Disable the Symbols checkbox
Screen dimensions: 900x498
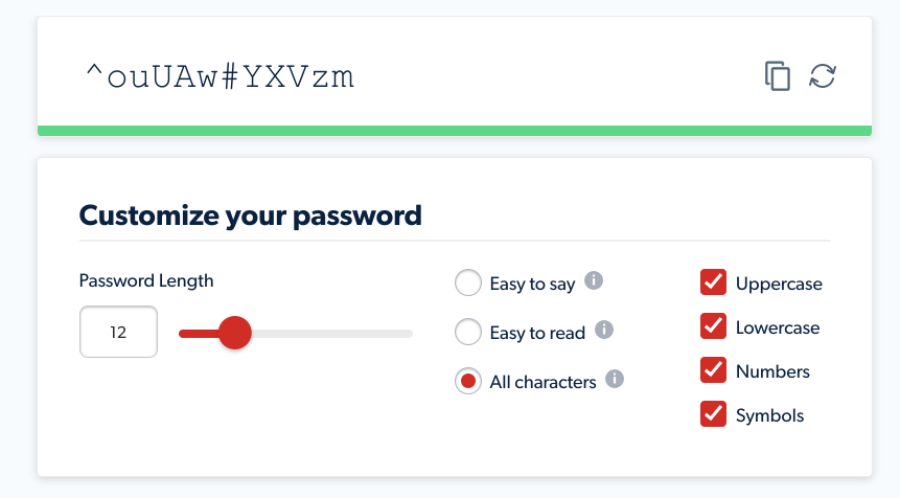click(x=713, y=414)
